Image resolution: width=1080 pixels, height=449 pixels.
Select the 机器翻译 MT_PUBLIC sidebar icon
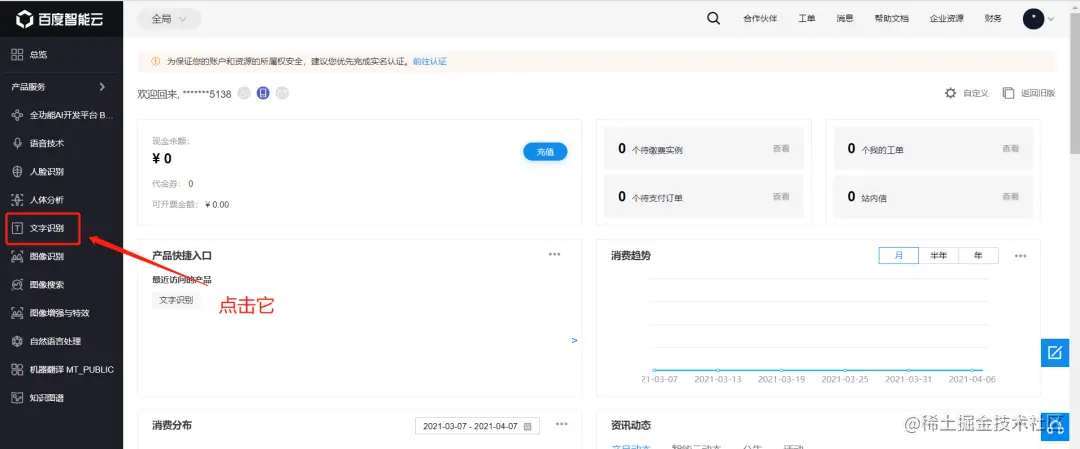(18, 369)
